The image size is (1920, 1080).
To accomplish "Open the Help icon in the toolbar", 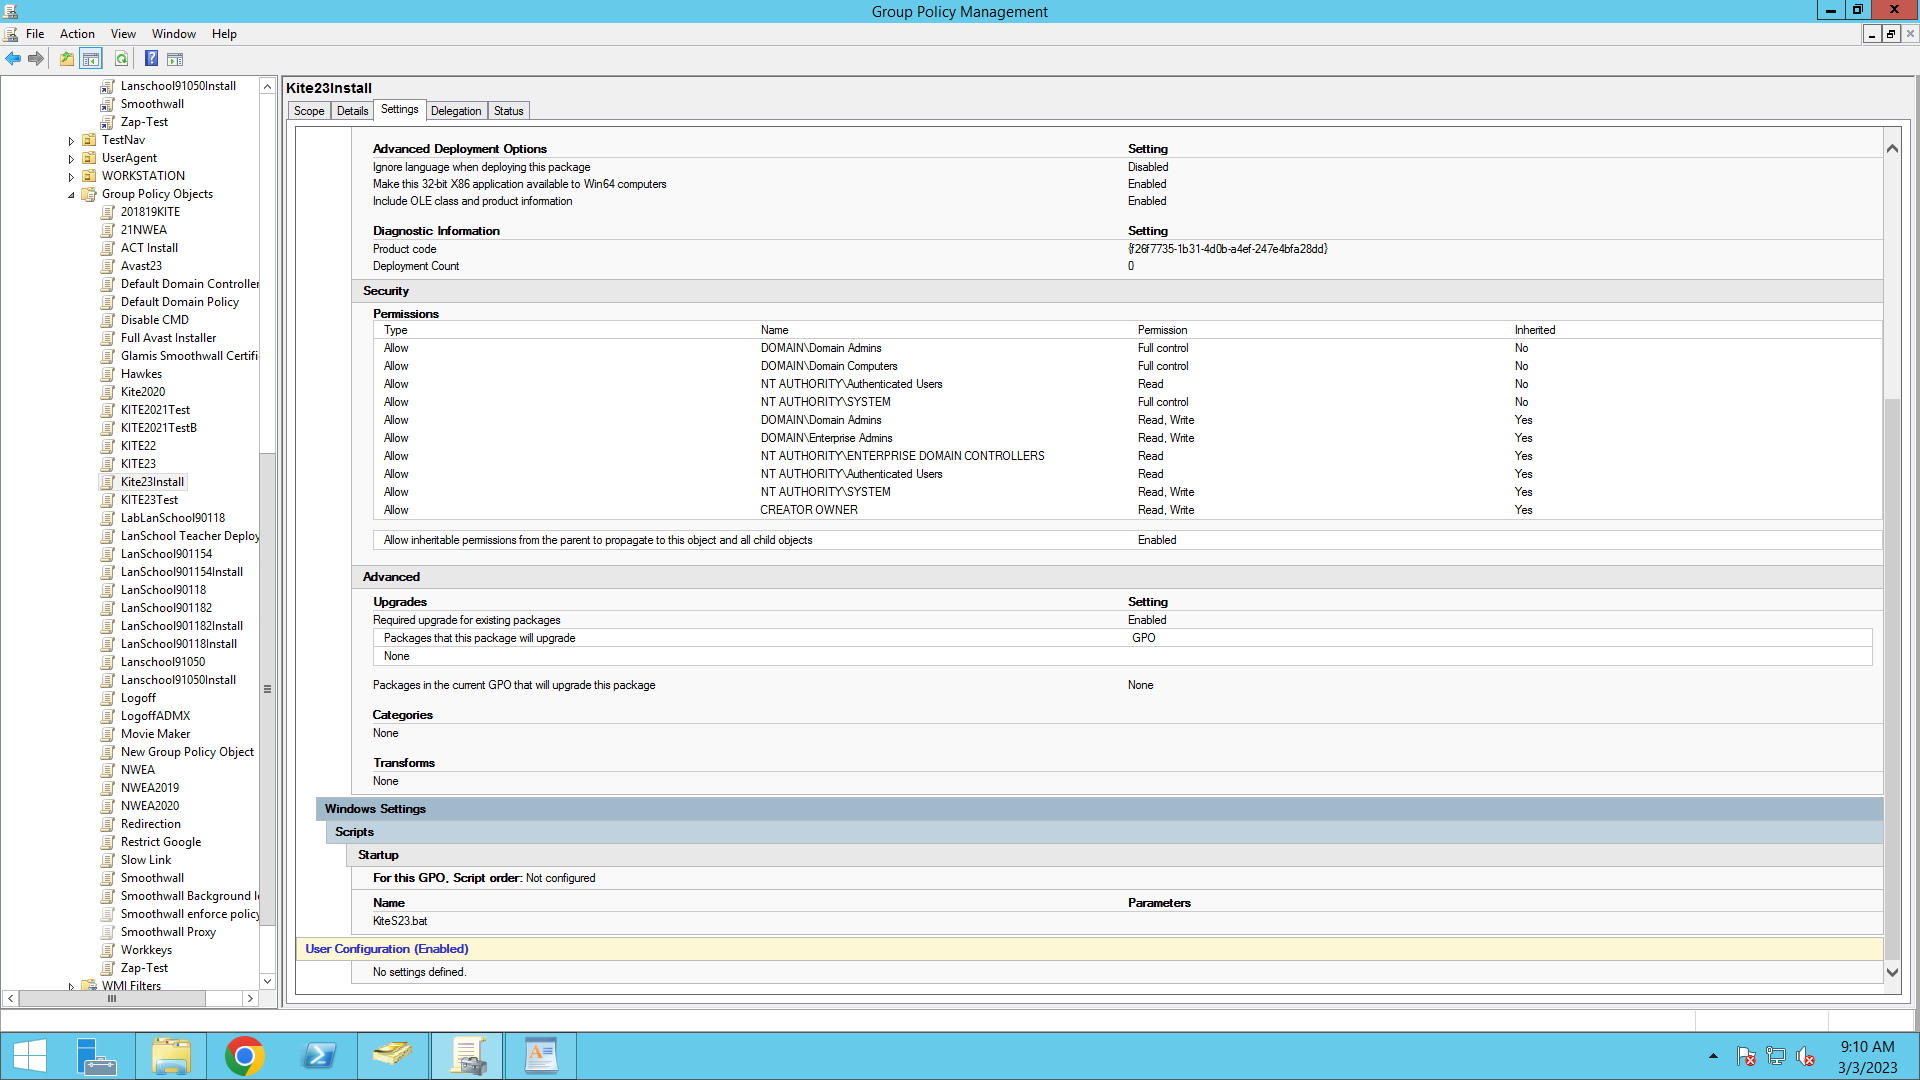I will [x=151, y=59].
